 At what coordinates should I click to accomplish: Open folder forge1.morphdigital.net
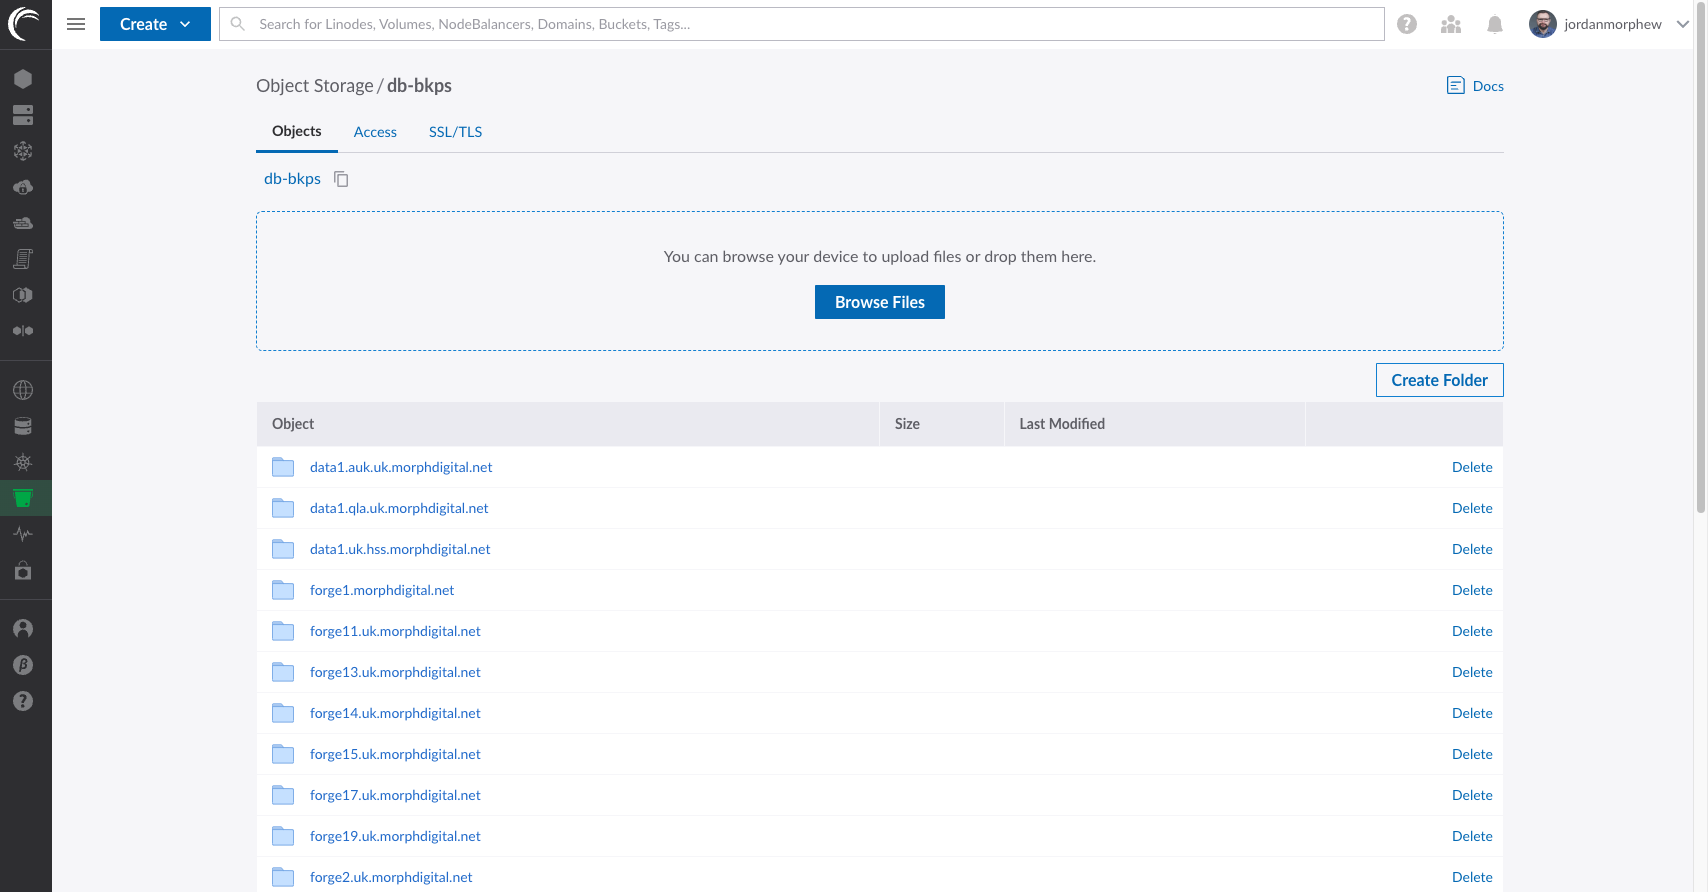click(382, 590)
